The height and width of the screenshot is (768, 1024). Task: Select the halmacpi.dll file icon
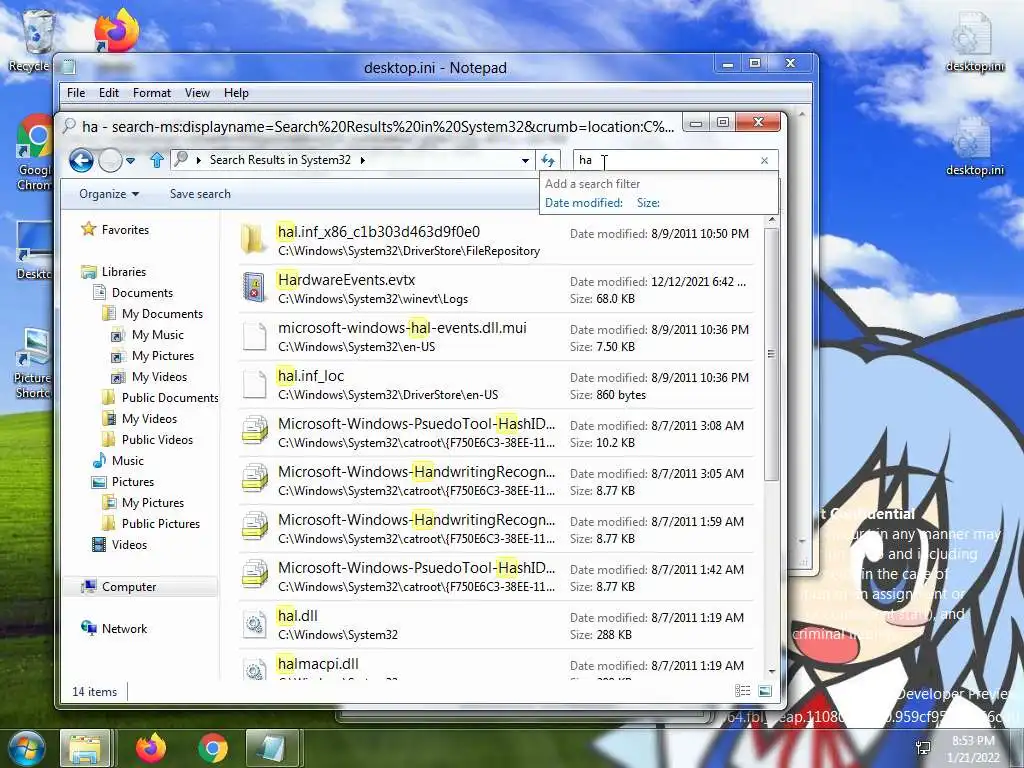coord(253,669)
